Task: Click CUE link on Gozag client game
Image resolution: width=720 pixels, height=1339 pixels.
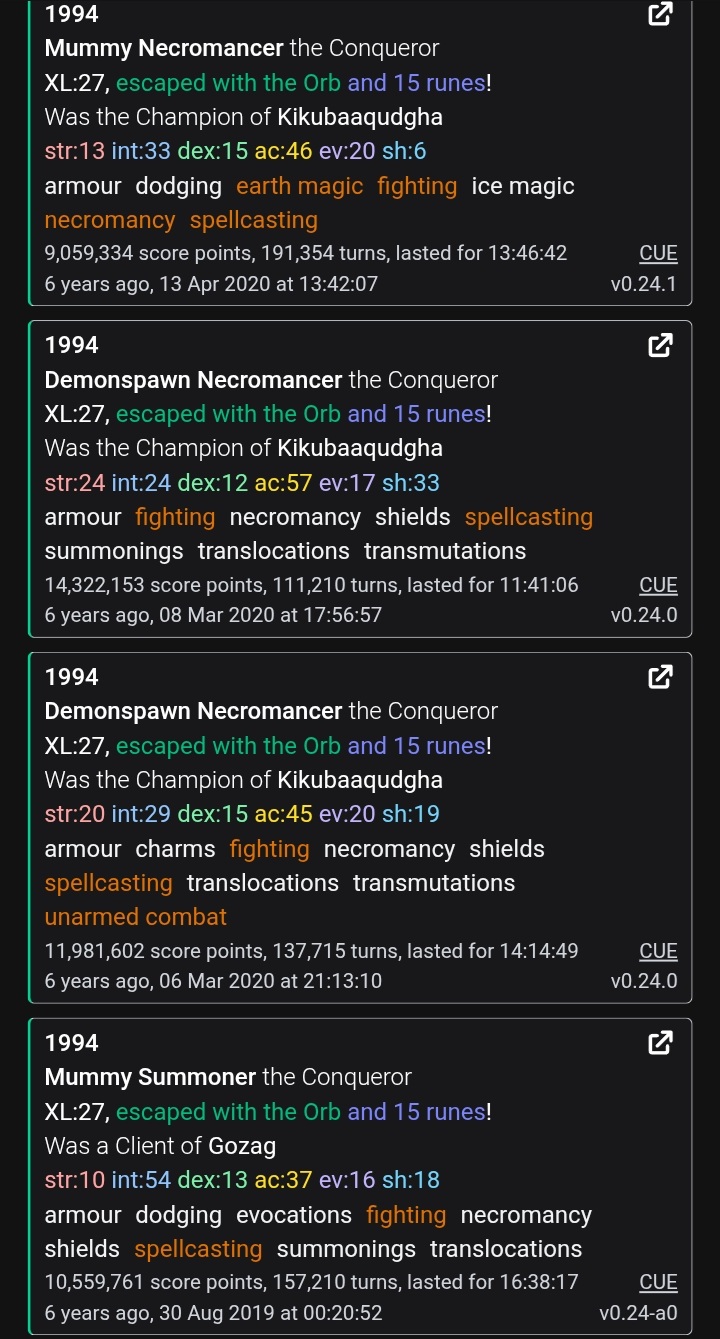Action: [658, 1282]
